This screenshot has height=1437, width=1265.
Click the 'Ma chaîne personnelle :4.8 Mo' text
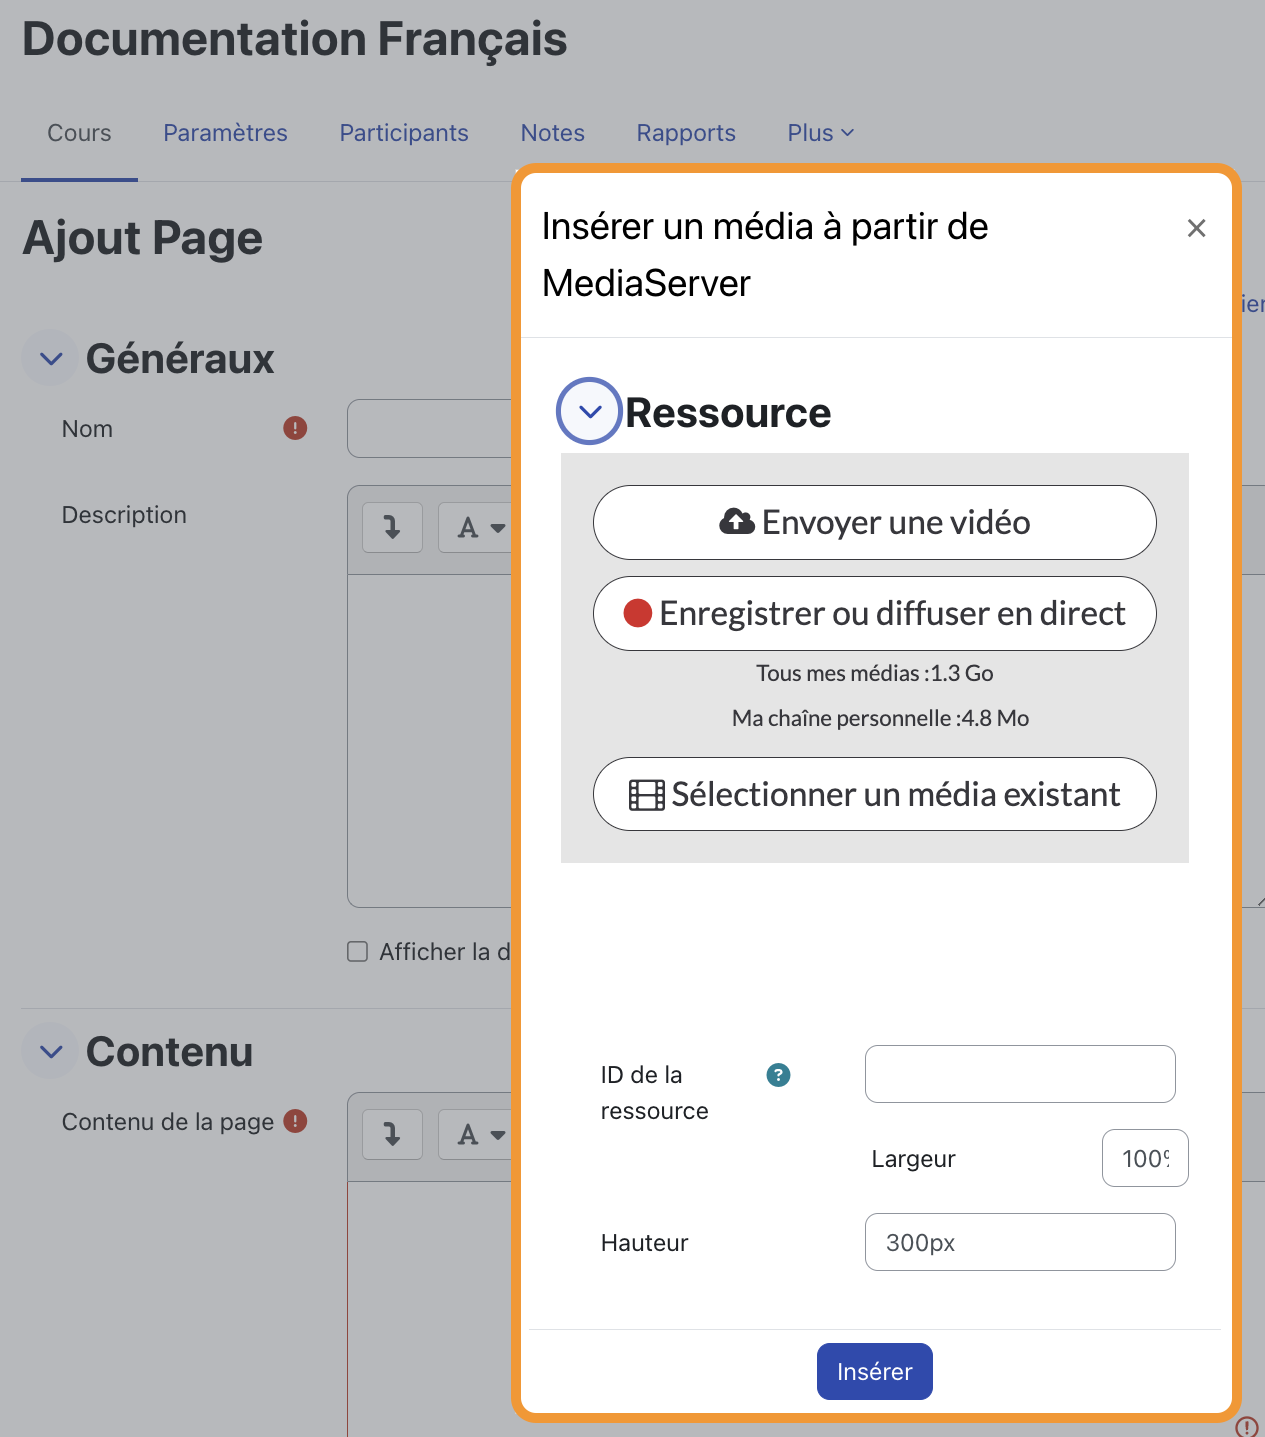click(880, 718)
